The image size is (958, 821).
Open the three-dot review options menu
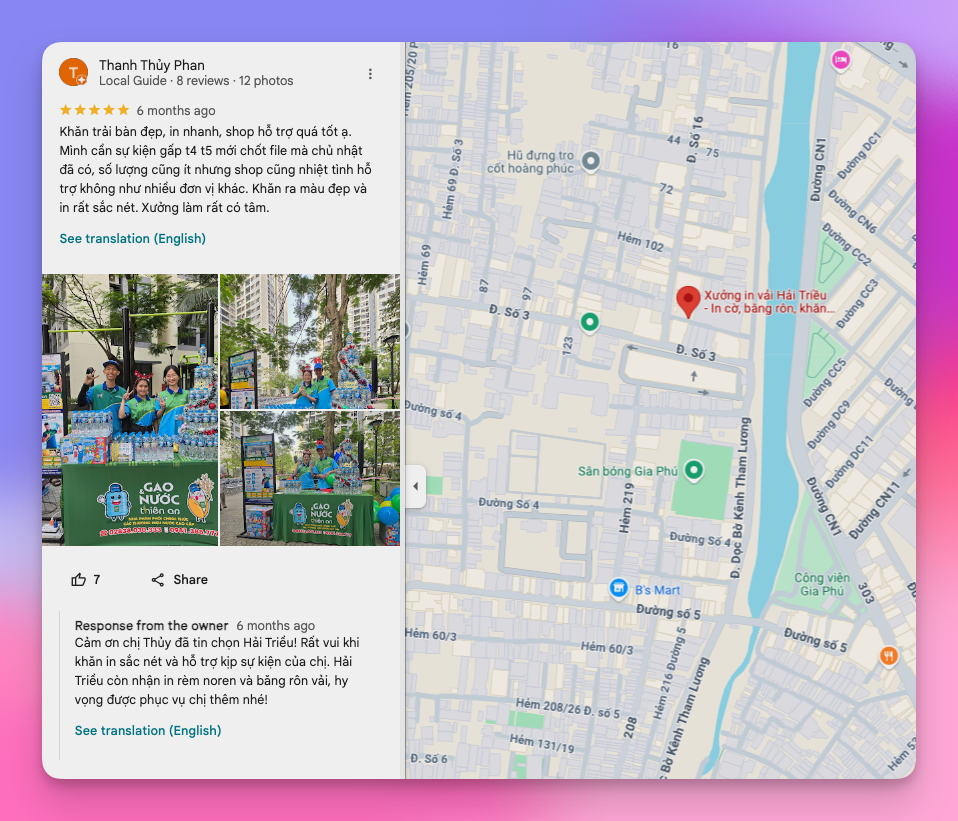(x=370, y=74)
